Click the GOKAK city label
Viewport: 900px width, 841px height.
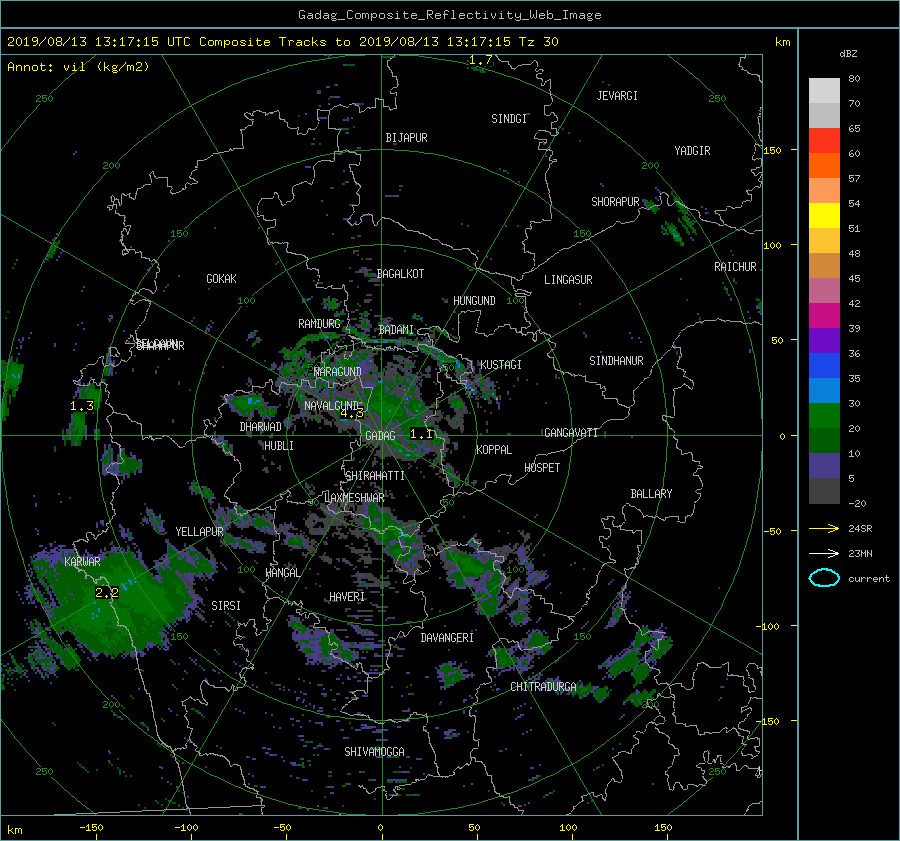[x=221, y=279]
